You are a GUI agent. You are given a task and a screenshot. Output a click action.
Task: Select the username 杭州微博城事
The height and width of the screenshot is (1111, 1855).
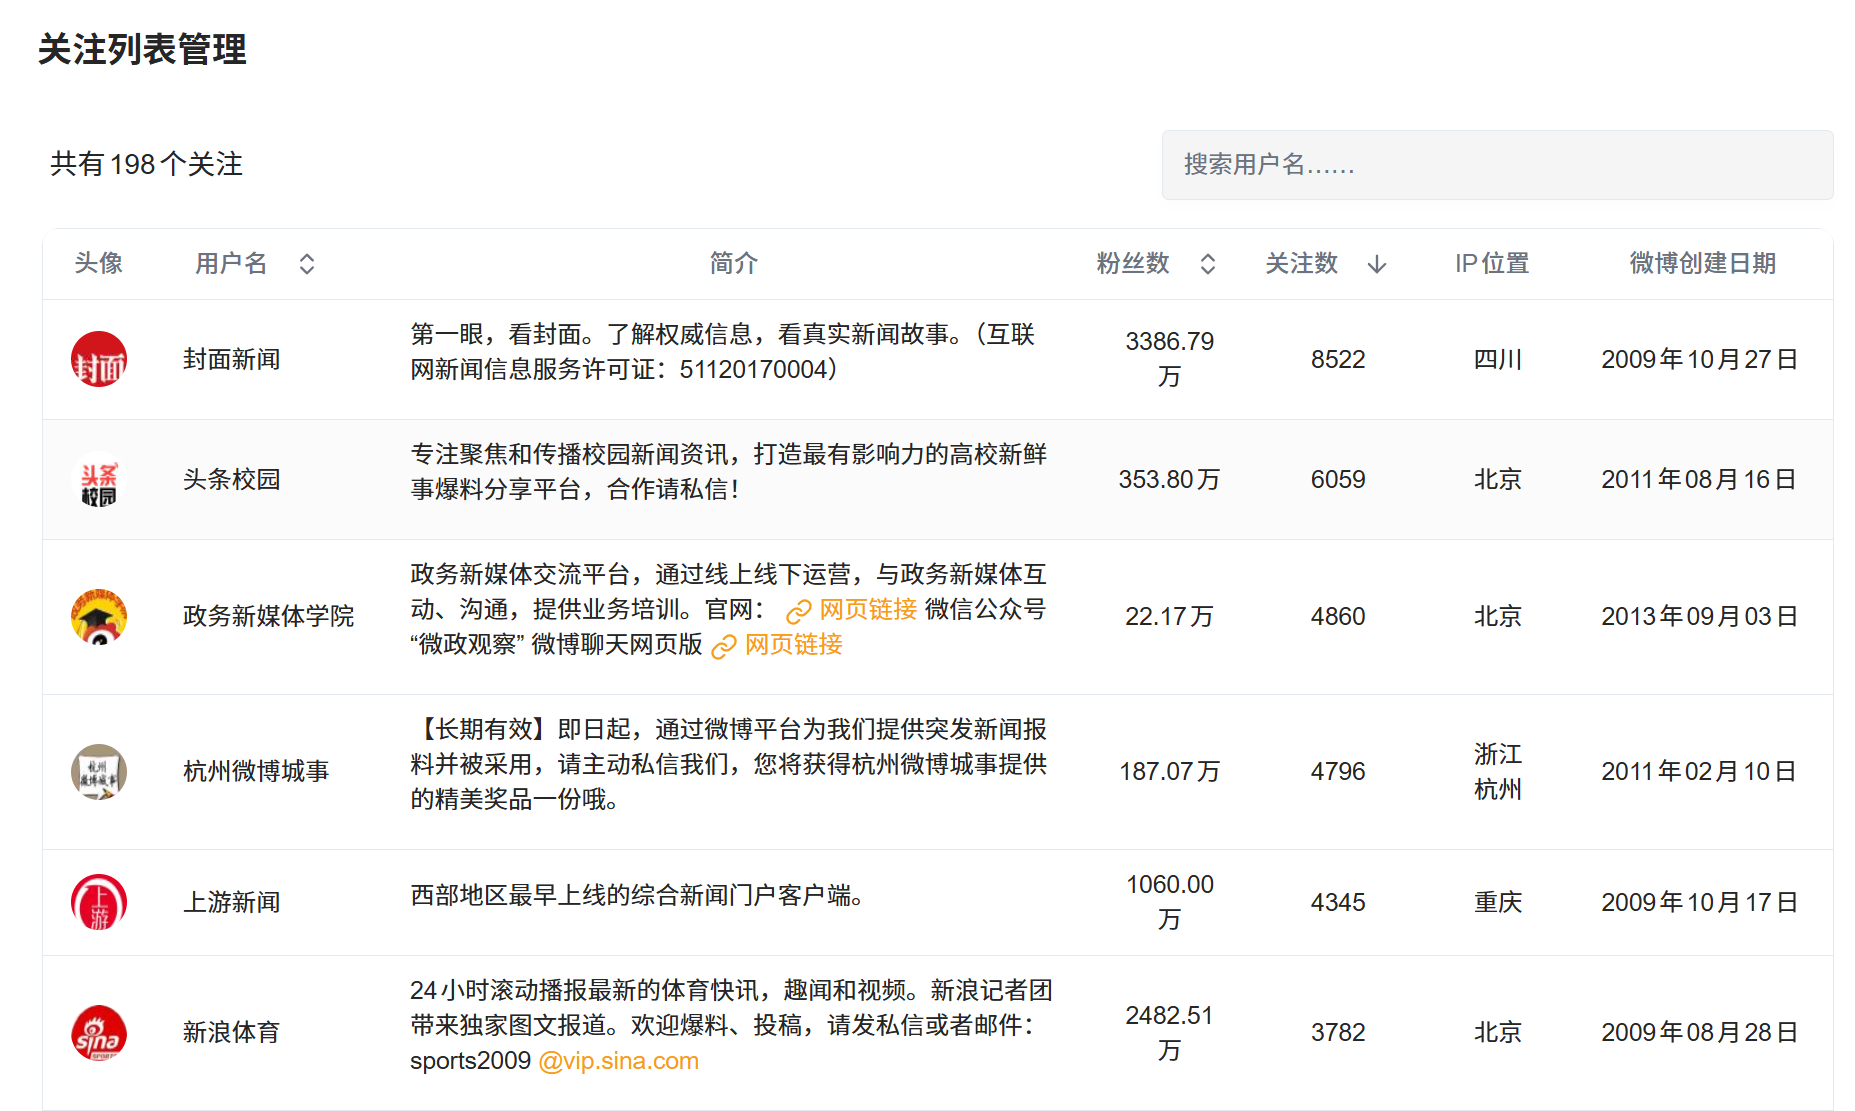point(256,772)
